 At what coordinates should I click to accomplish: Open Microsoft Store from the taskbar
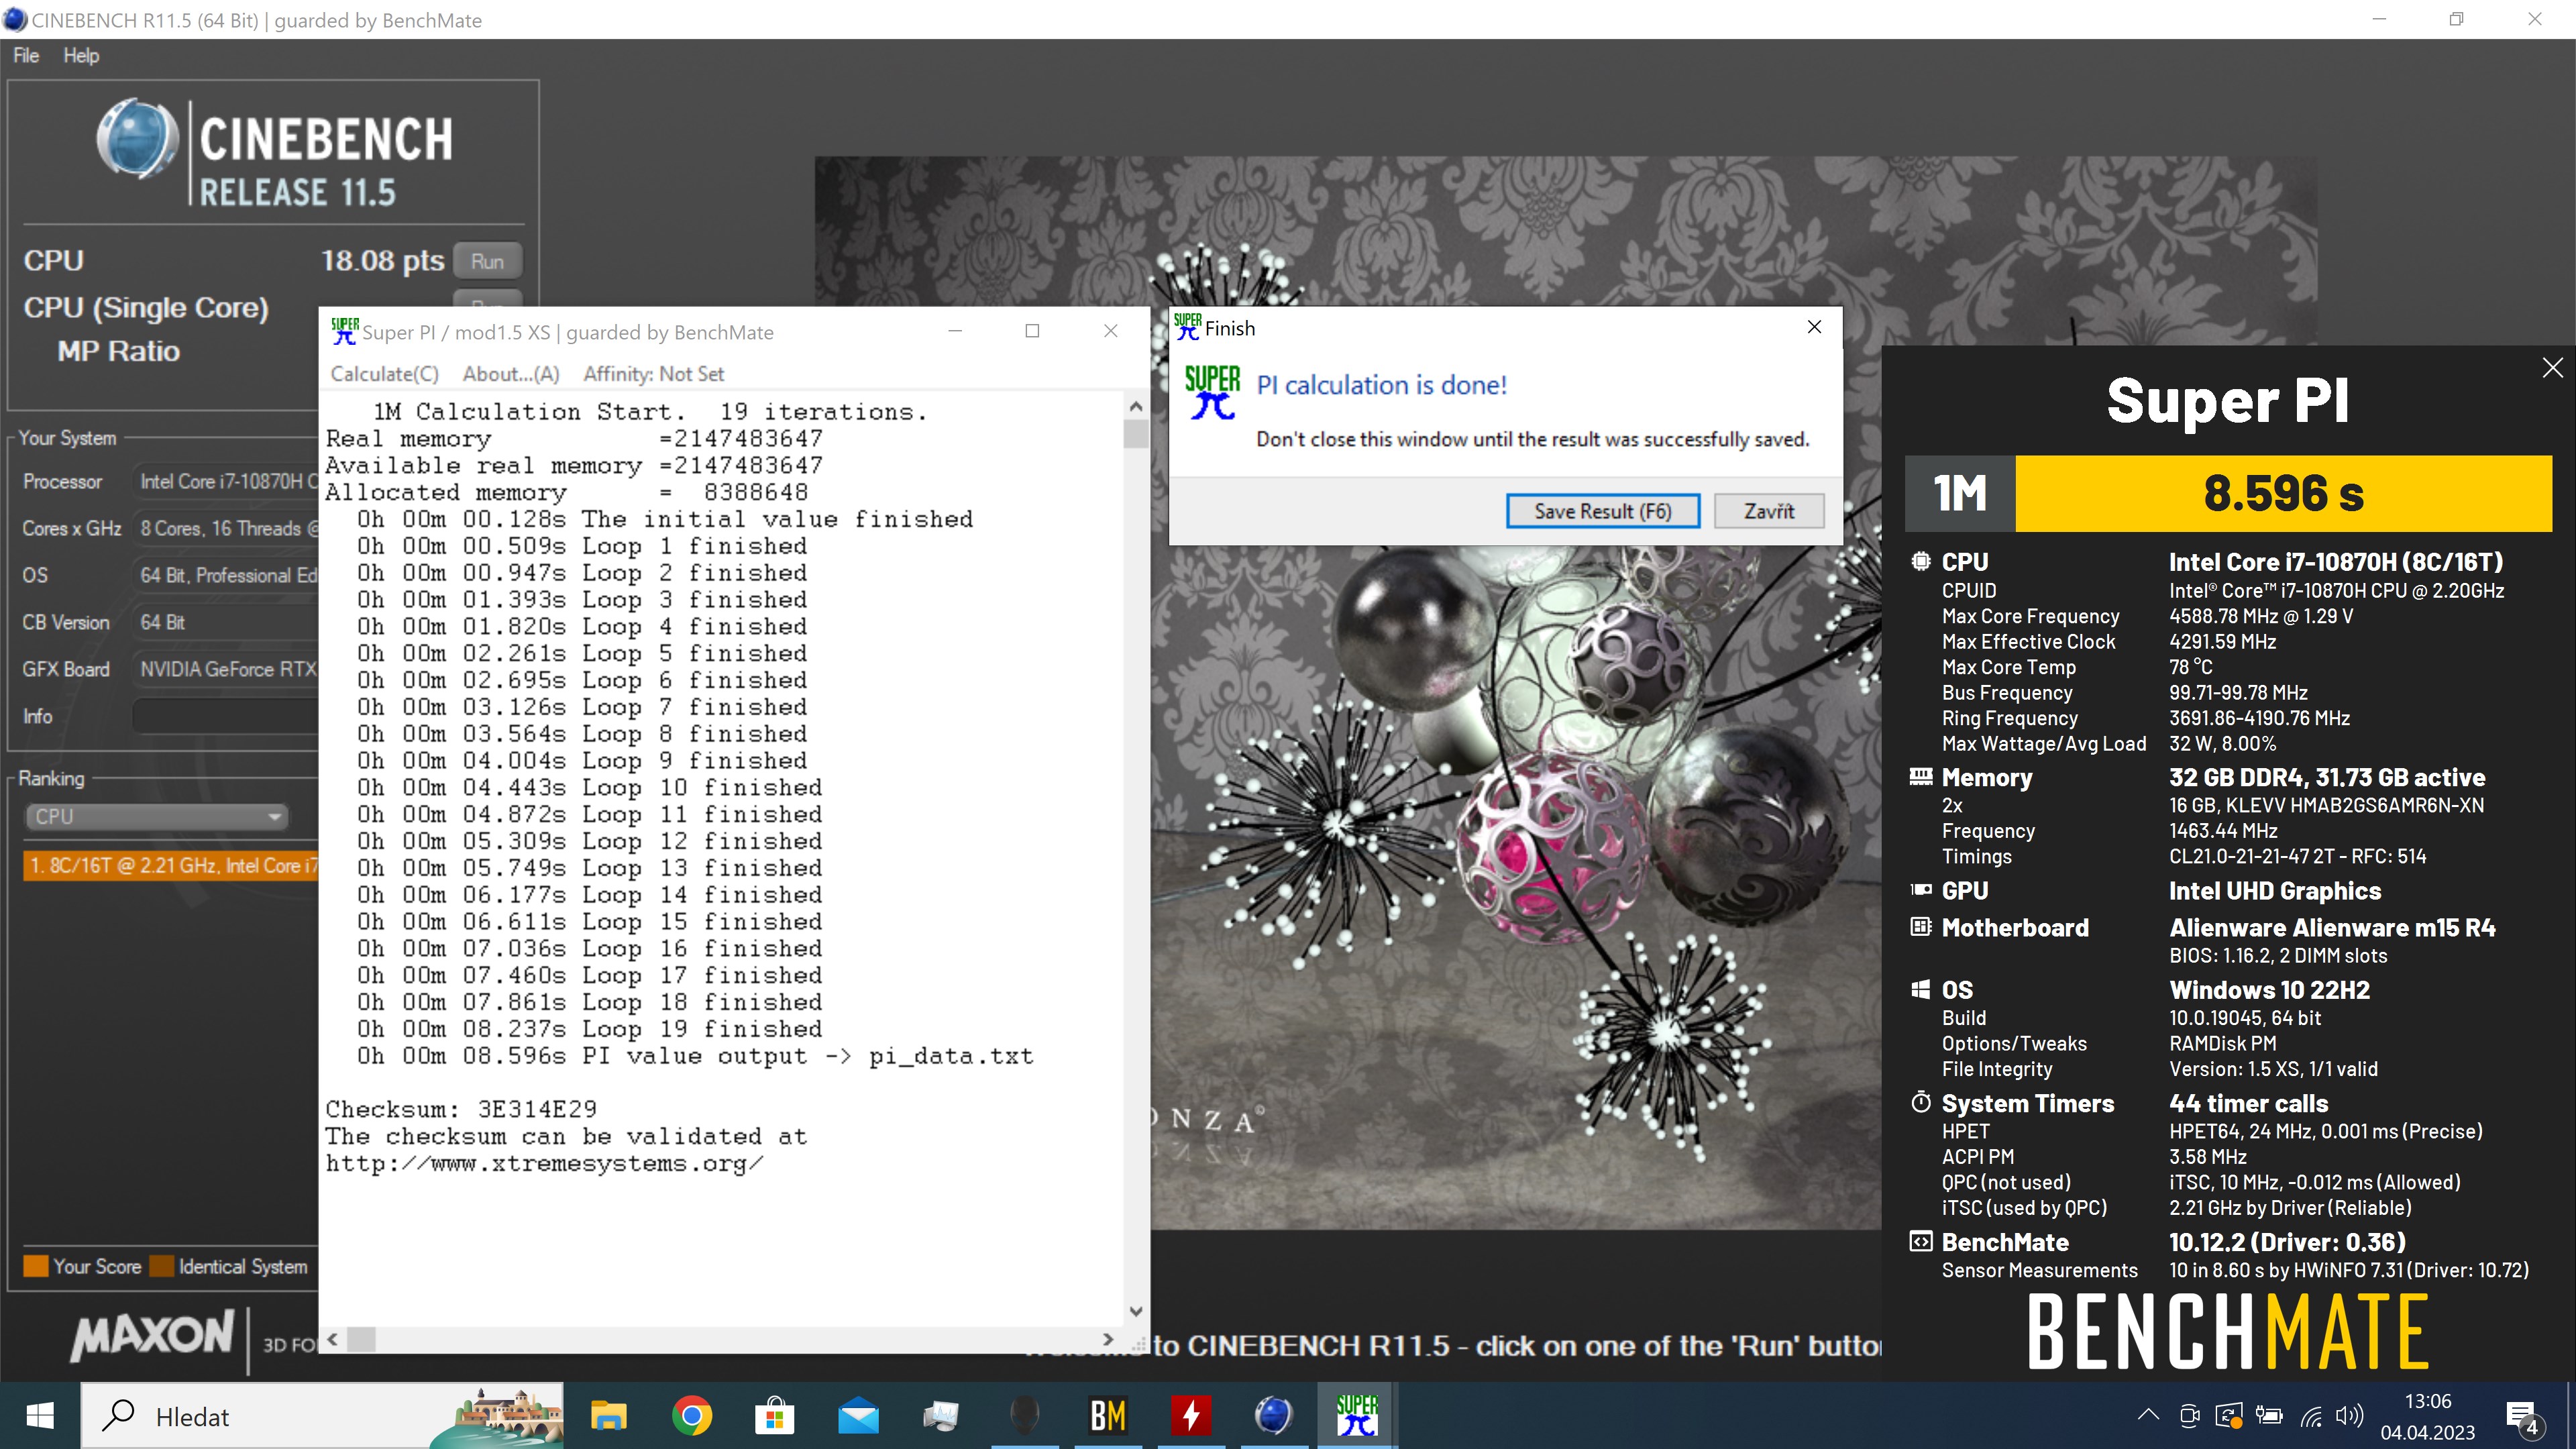point(775,1415)
